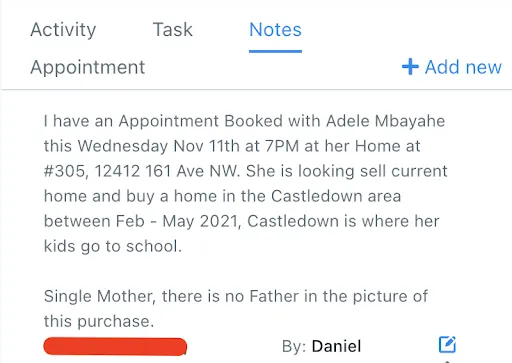Click the "By:" label
Viewport: 512px width, 363px height.
[294, 346]
